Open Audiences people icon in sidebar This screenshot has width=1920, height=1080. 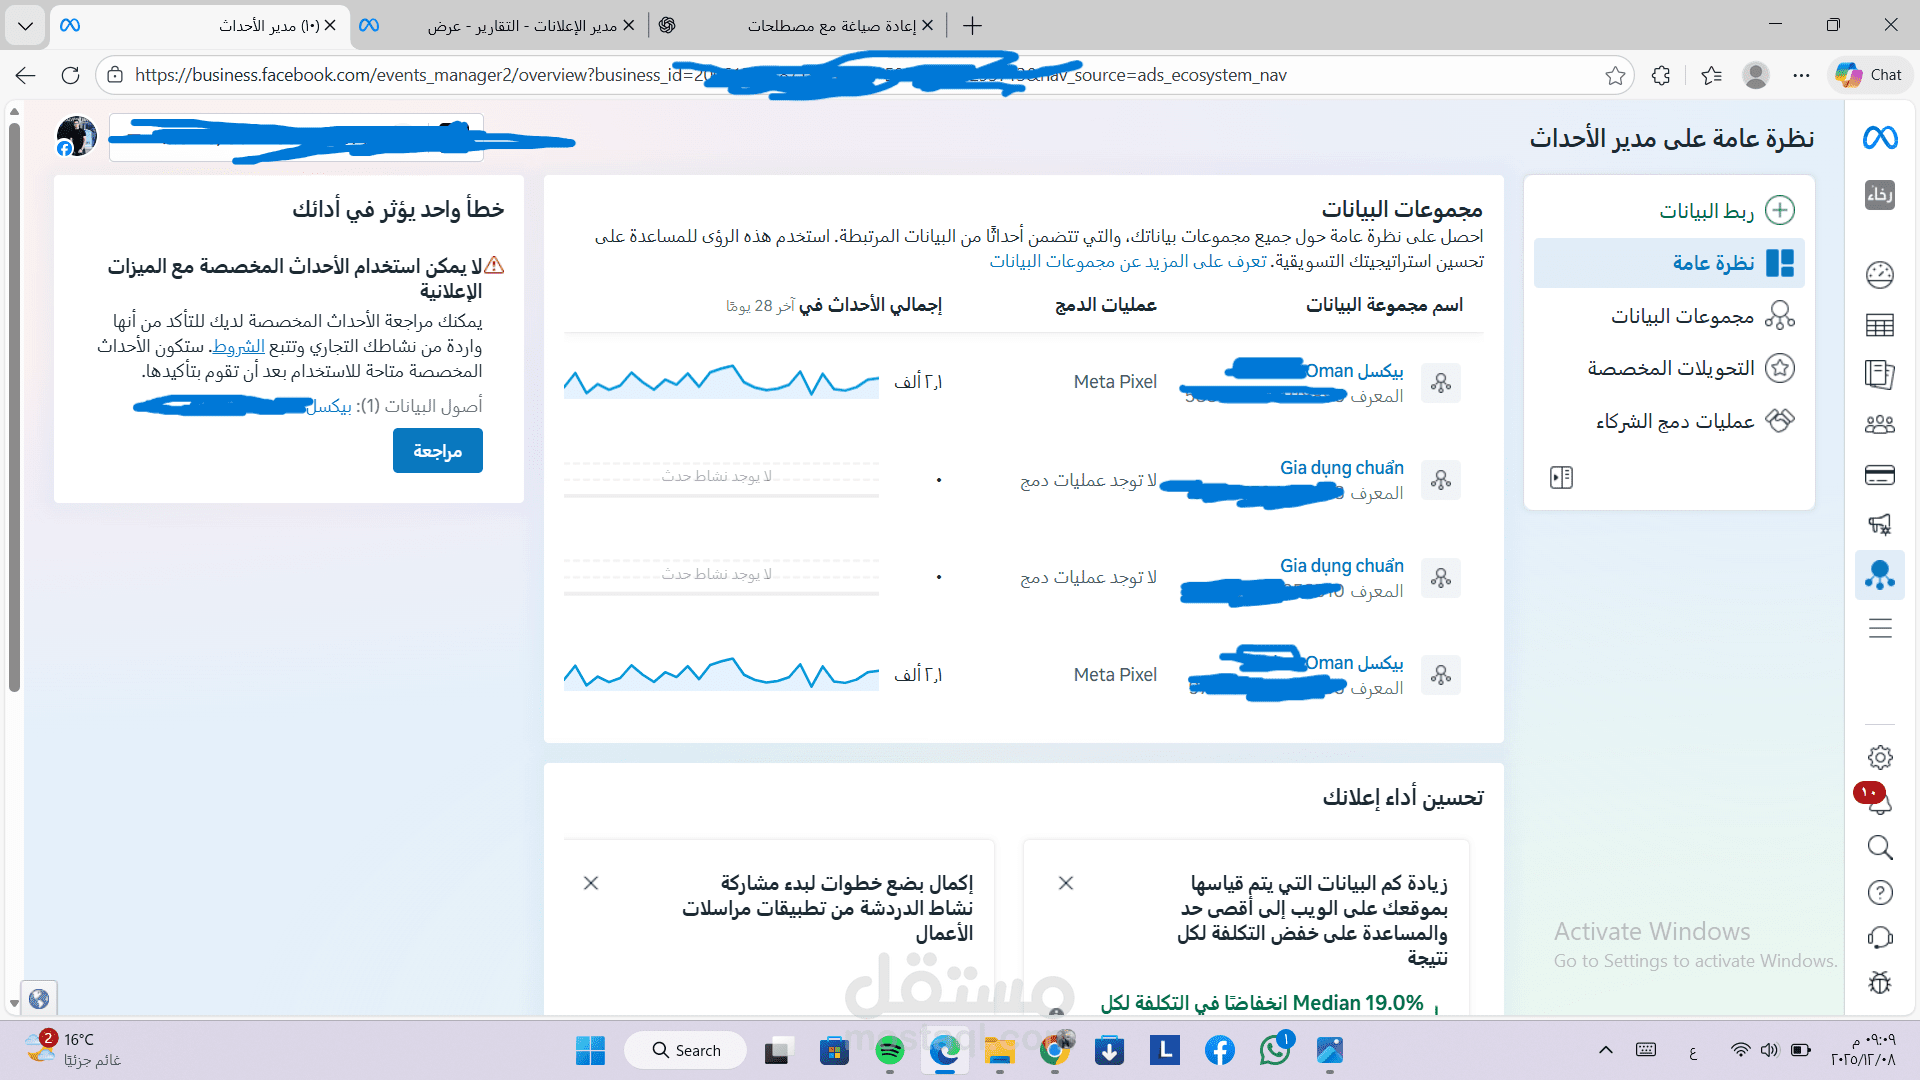pos(1880,424)
